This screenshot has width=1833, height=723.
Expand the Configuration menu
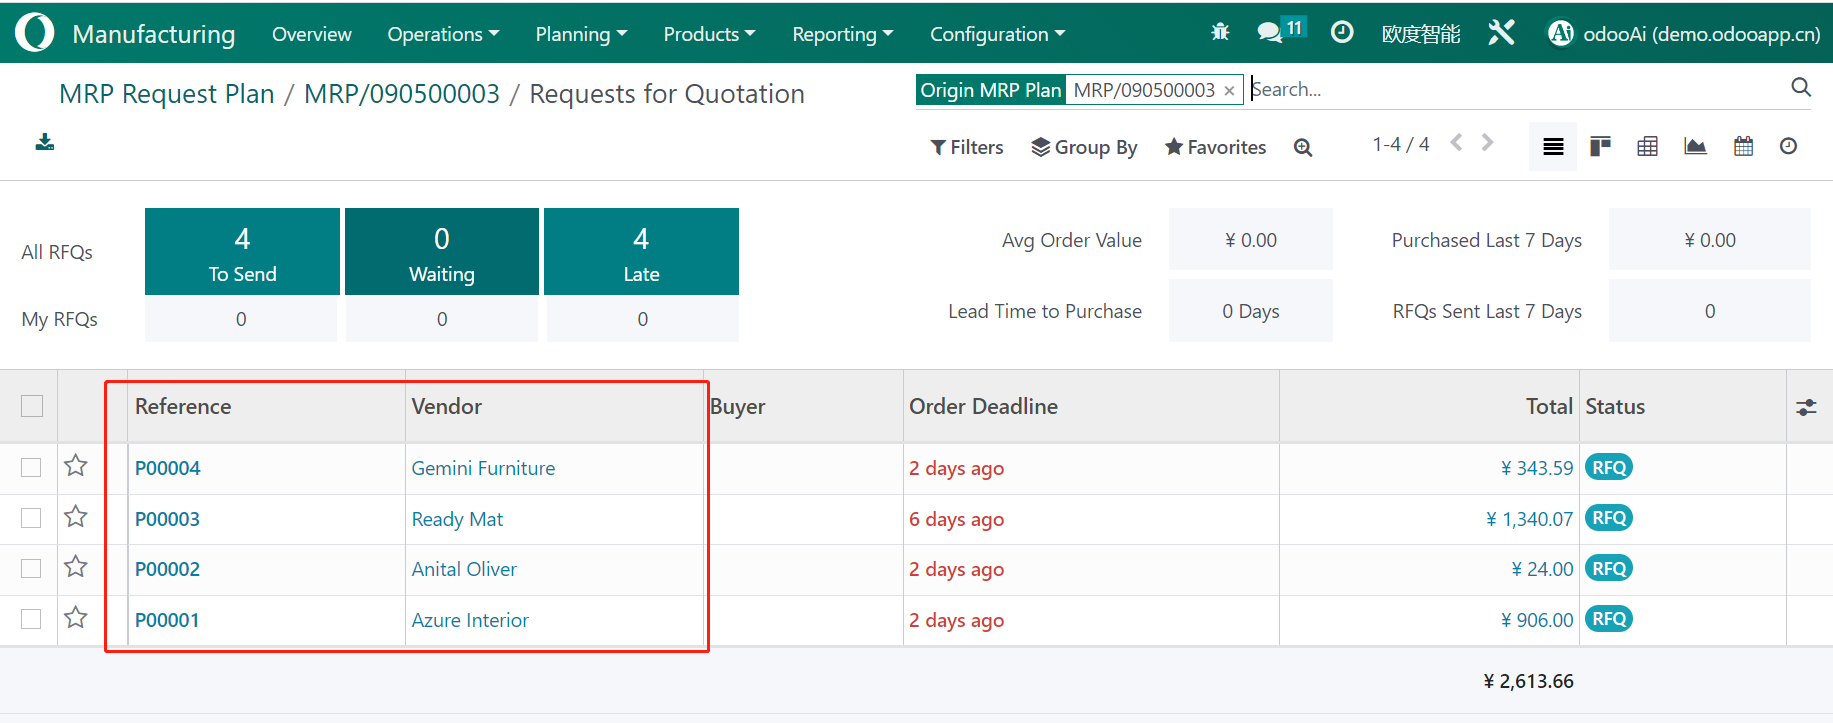(x=997, y=34)
